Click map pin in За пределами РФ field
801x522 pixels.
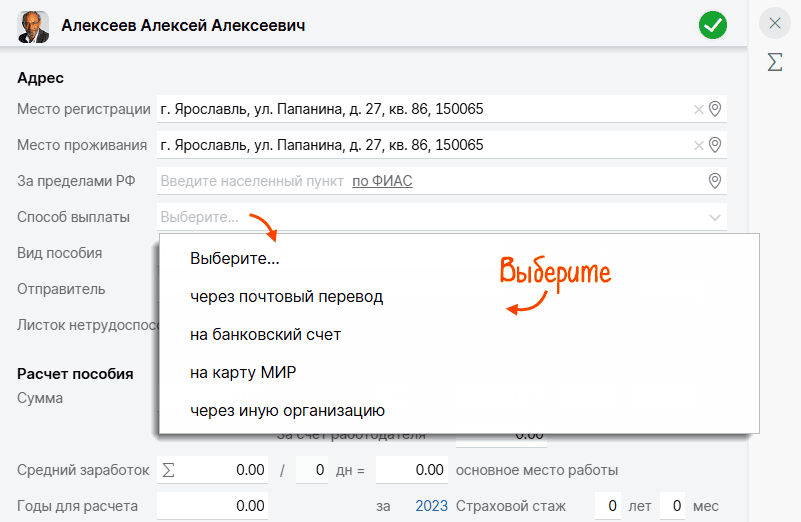tap(715, 181)
